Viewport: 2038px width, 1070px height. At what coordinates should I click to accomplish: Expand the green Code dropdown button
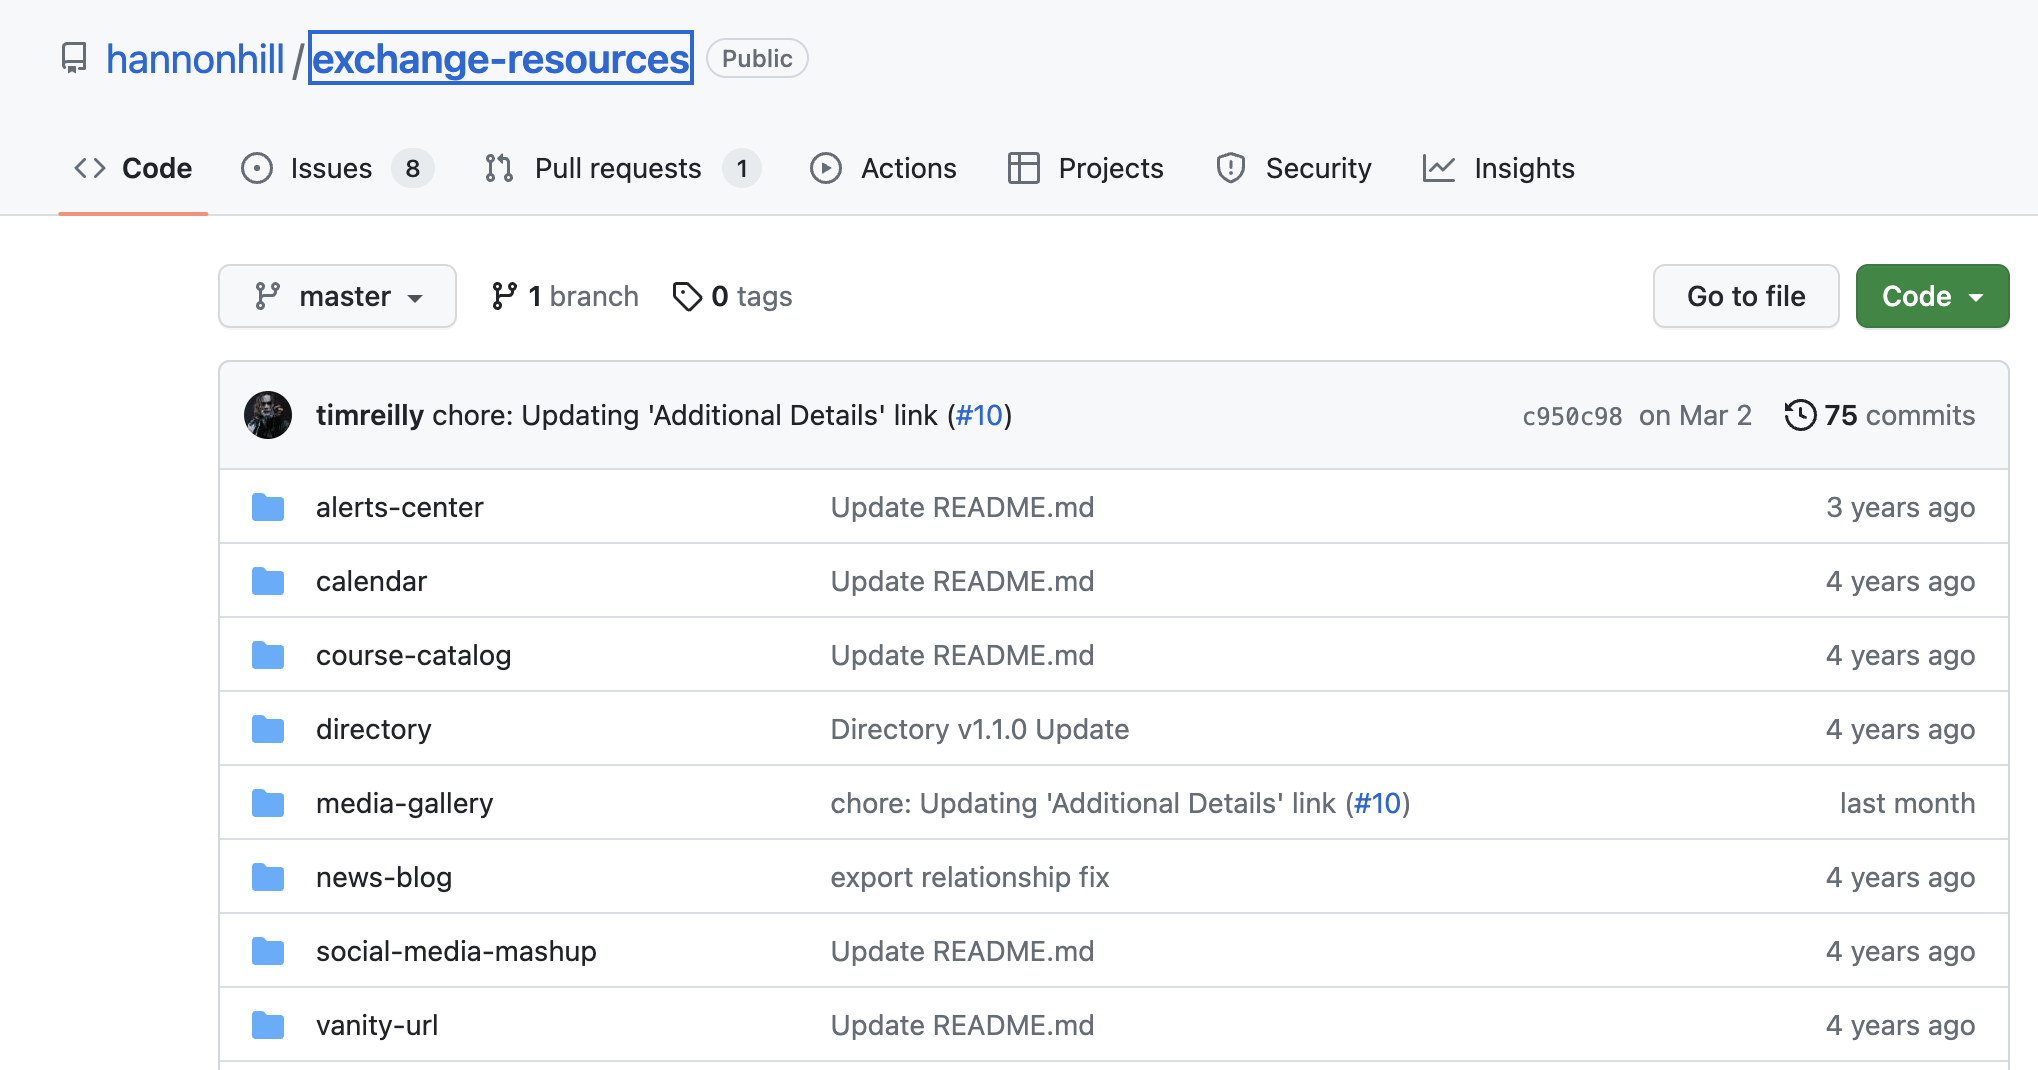1932,296
